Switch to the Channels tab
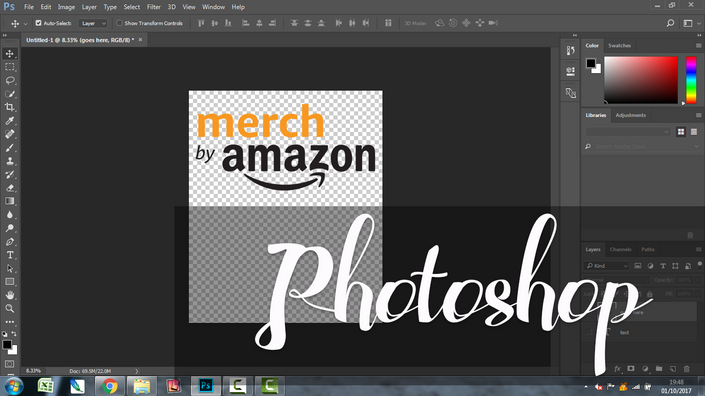The height and width of the screenshot is (396, 705). [x=620, y=249]
